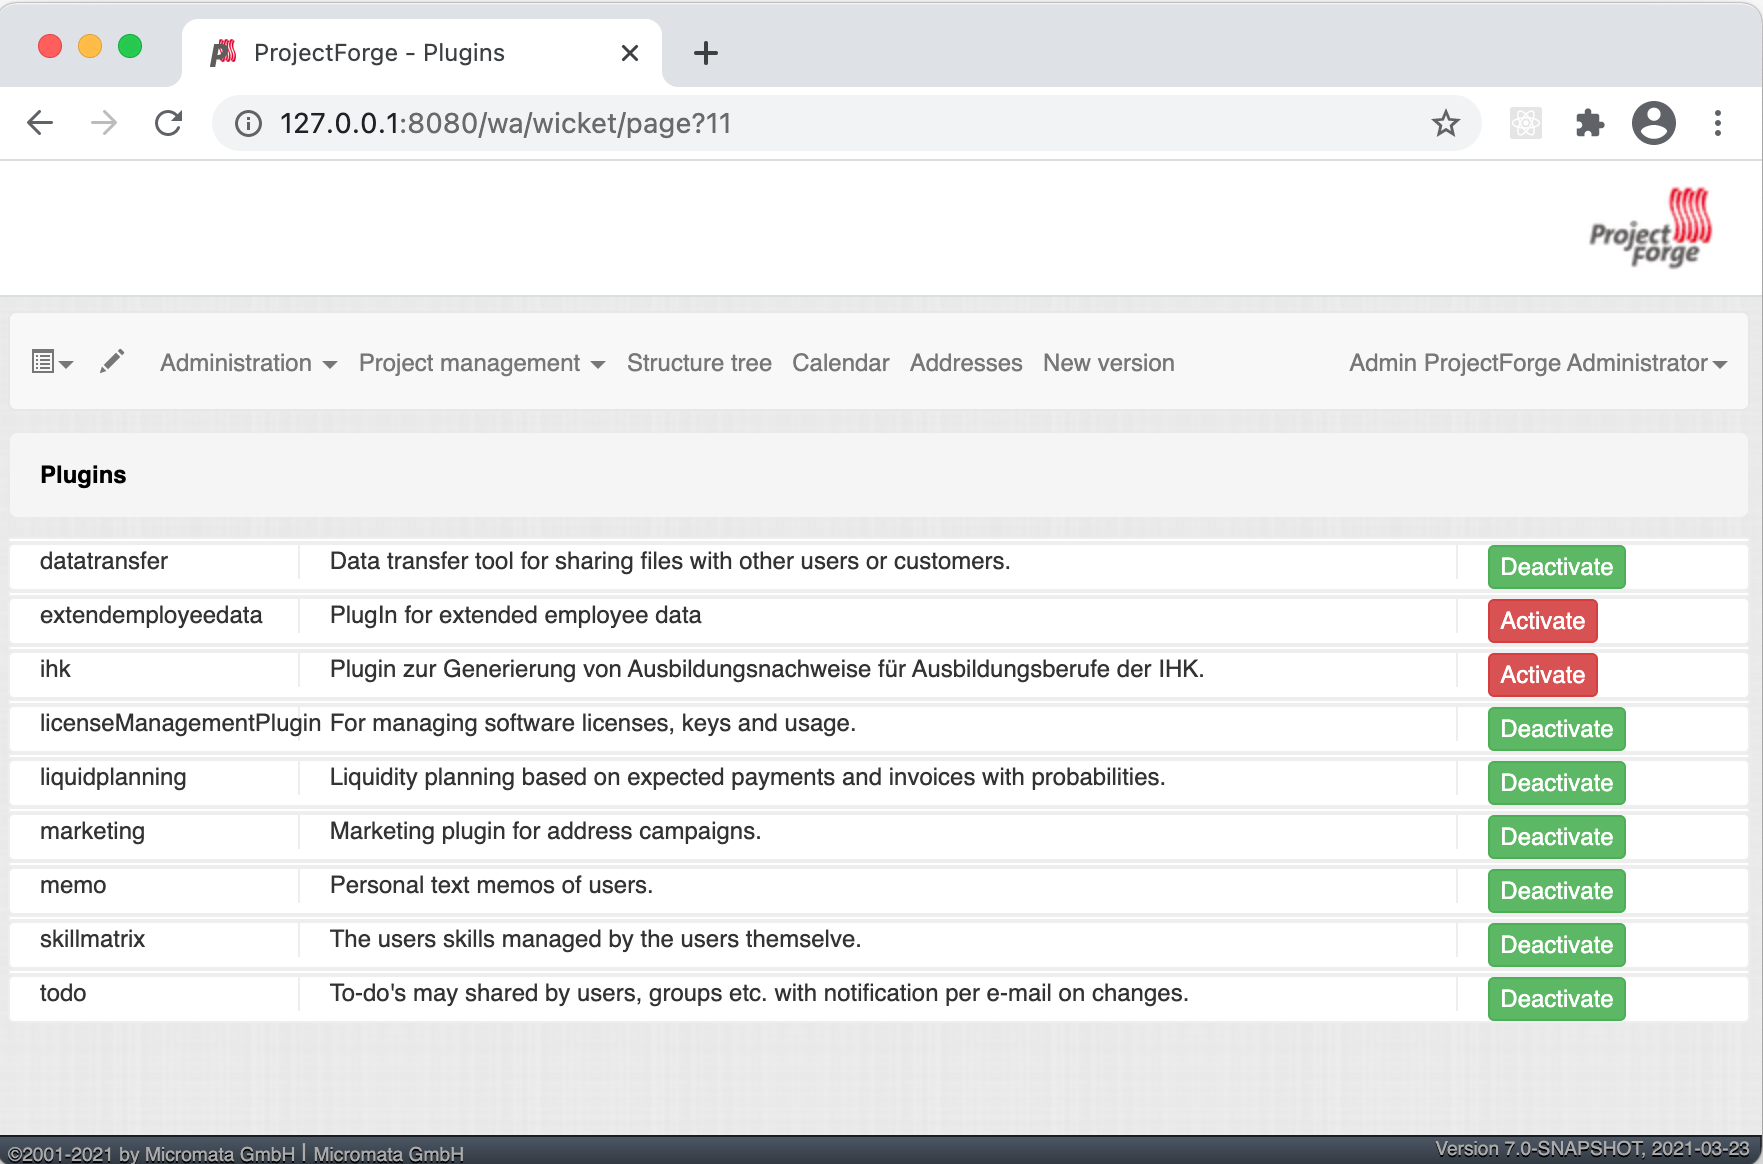
Task: Activate the extendemployeedata plugin
Action: coord(1541,620)
